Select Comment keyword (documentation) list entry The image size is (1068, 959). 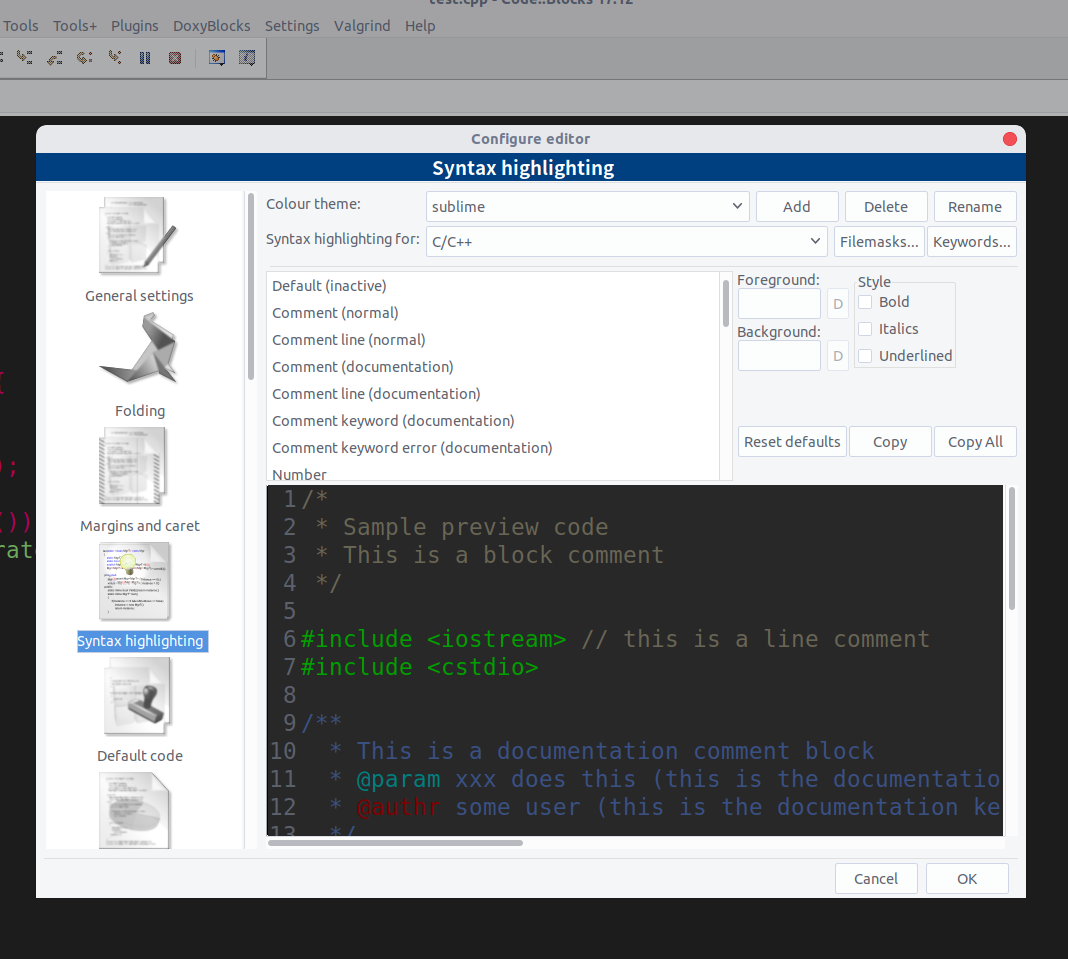pyautogui.click(x=493, y=421)
